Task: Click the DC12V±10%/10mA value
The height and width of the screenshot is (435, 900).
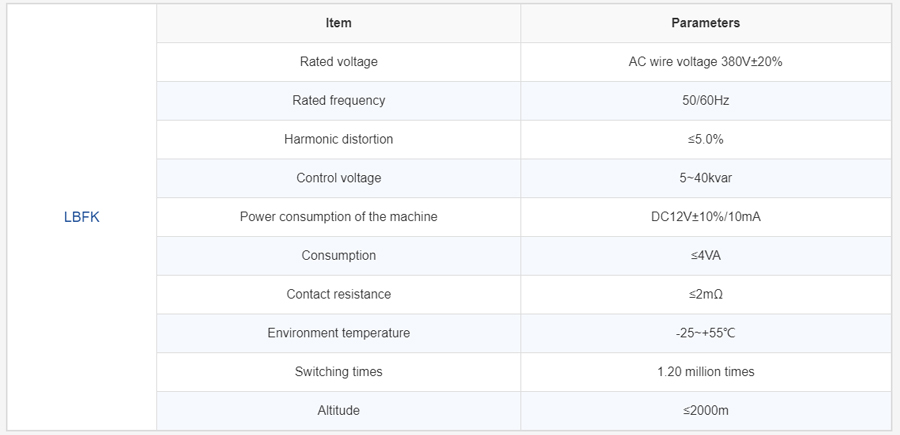Action: pyautogui.click(x=705, y=217)
